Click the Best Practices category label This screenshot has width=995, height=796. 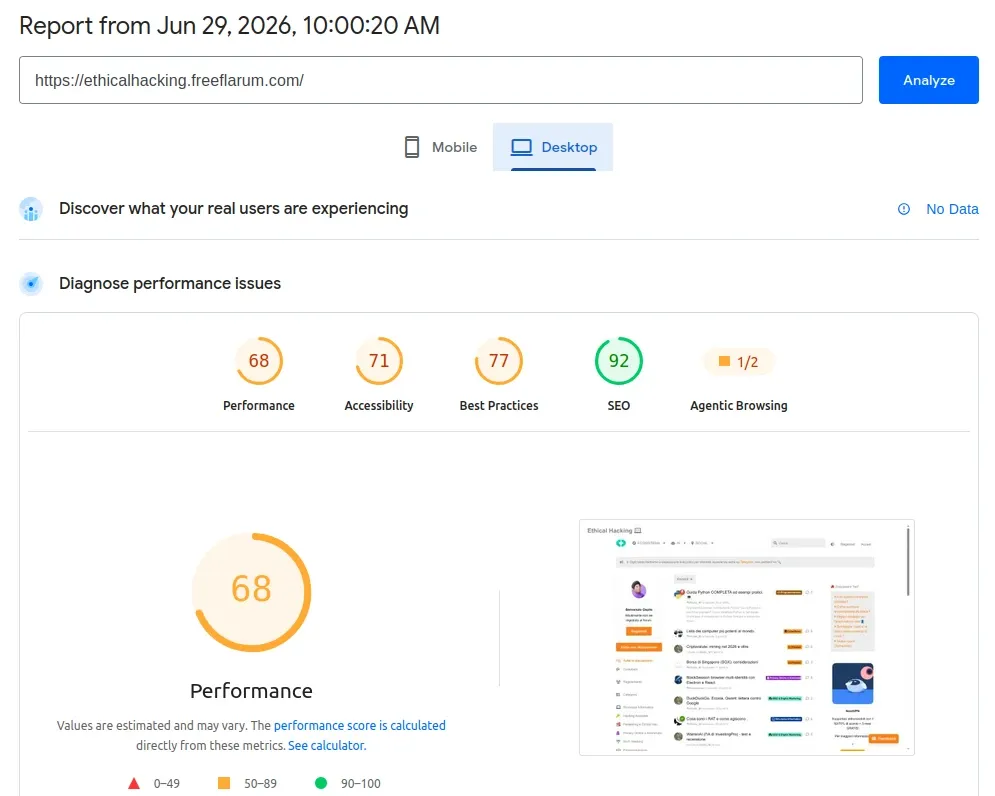tap(499, 406)
